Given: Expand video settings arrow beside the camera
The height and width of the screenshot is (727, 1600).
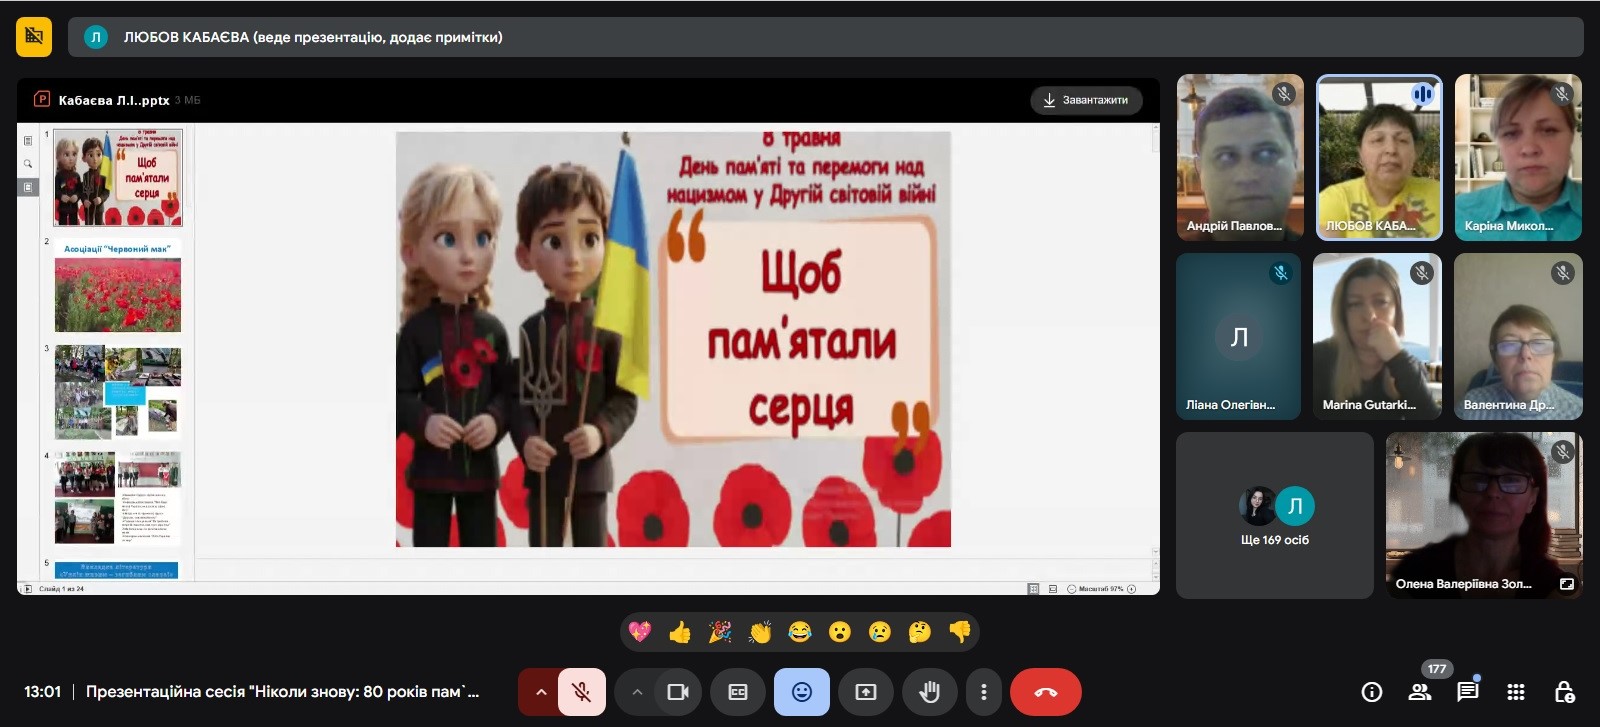Looking at the screenshot, I should 636,692.
